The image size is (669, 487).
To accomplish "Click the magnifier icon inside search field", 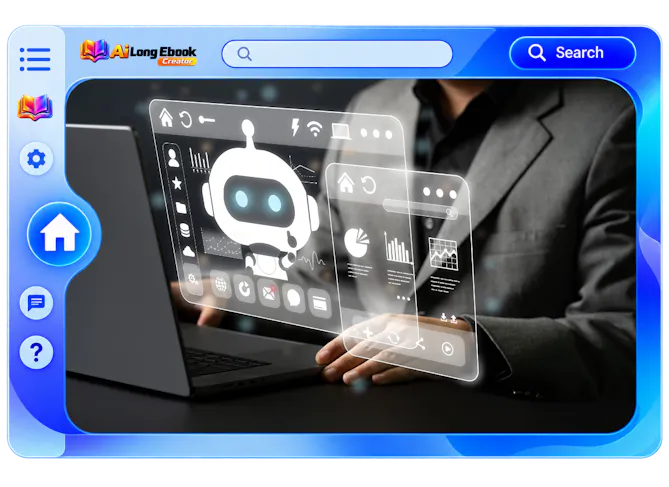I will (x=244, y=54).
